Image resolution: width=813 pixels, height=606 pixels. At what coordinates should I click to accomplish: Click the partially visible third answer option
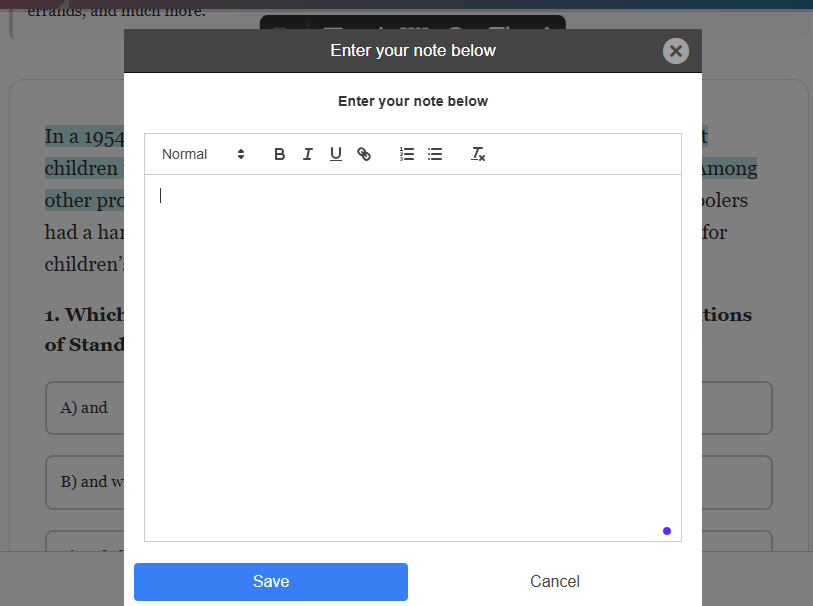pyautogui.click(x=84, y=545)
